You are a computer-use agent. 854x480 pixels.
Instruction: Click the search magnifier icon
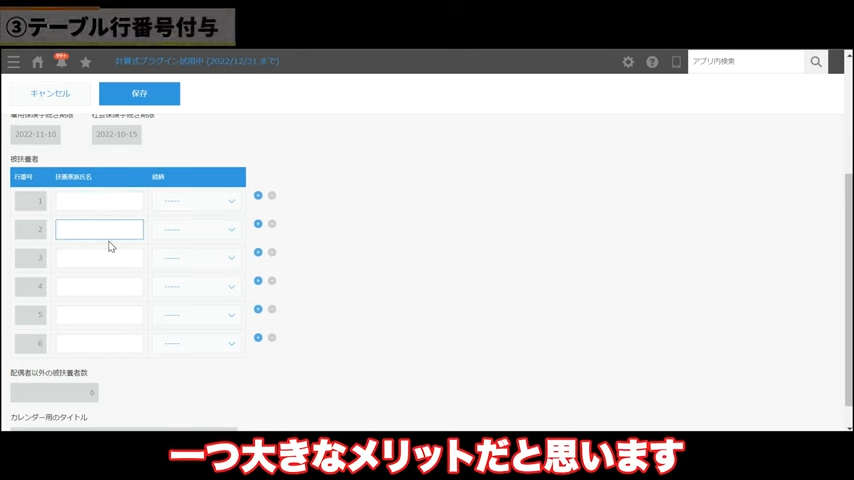coord(816,62)
